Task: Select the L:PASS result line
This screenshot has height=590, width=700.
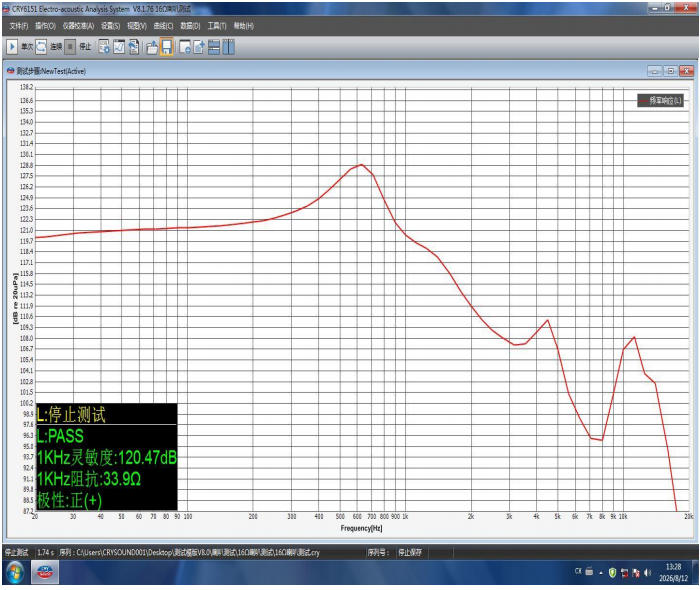Action: 60,436
